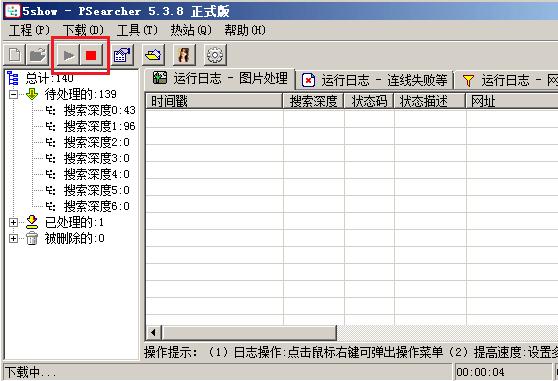Click the 00:00:04 elapsed time in status bar
The width and height of the screenshot is (558, 381).
[480, 372]
